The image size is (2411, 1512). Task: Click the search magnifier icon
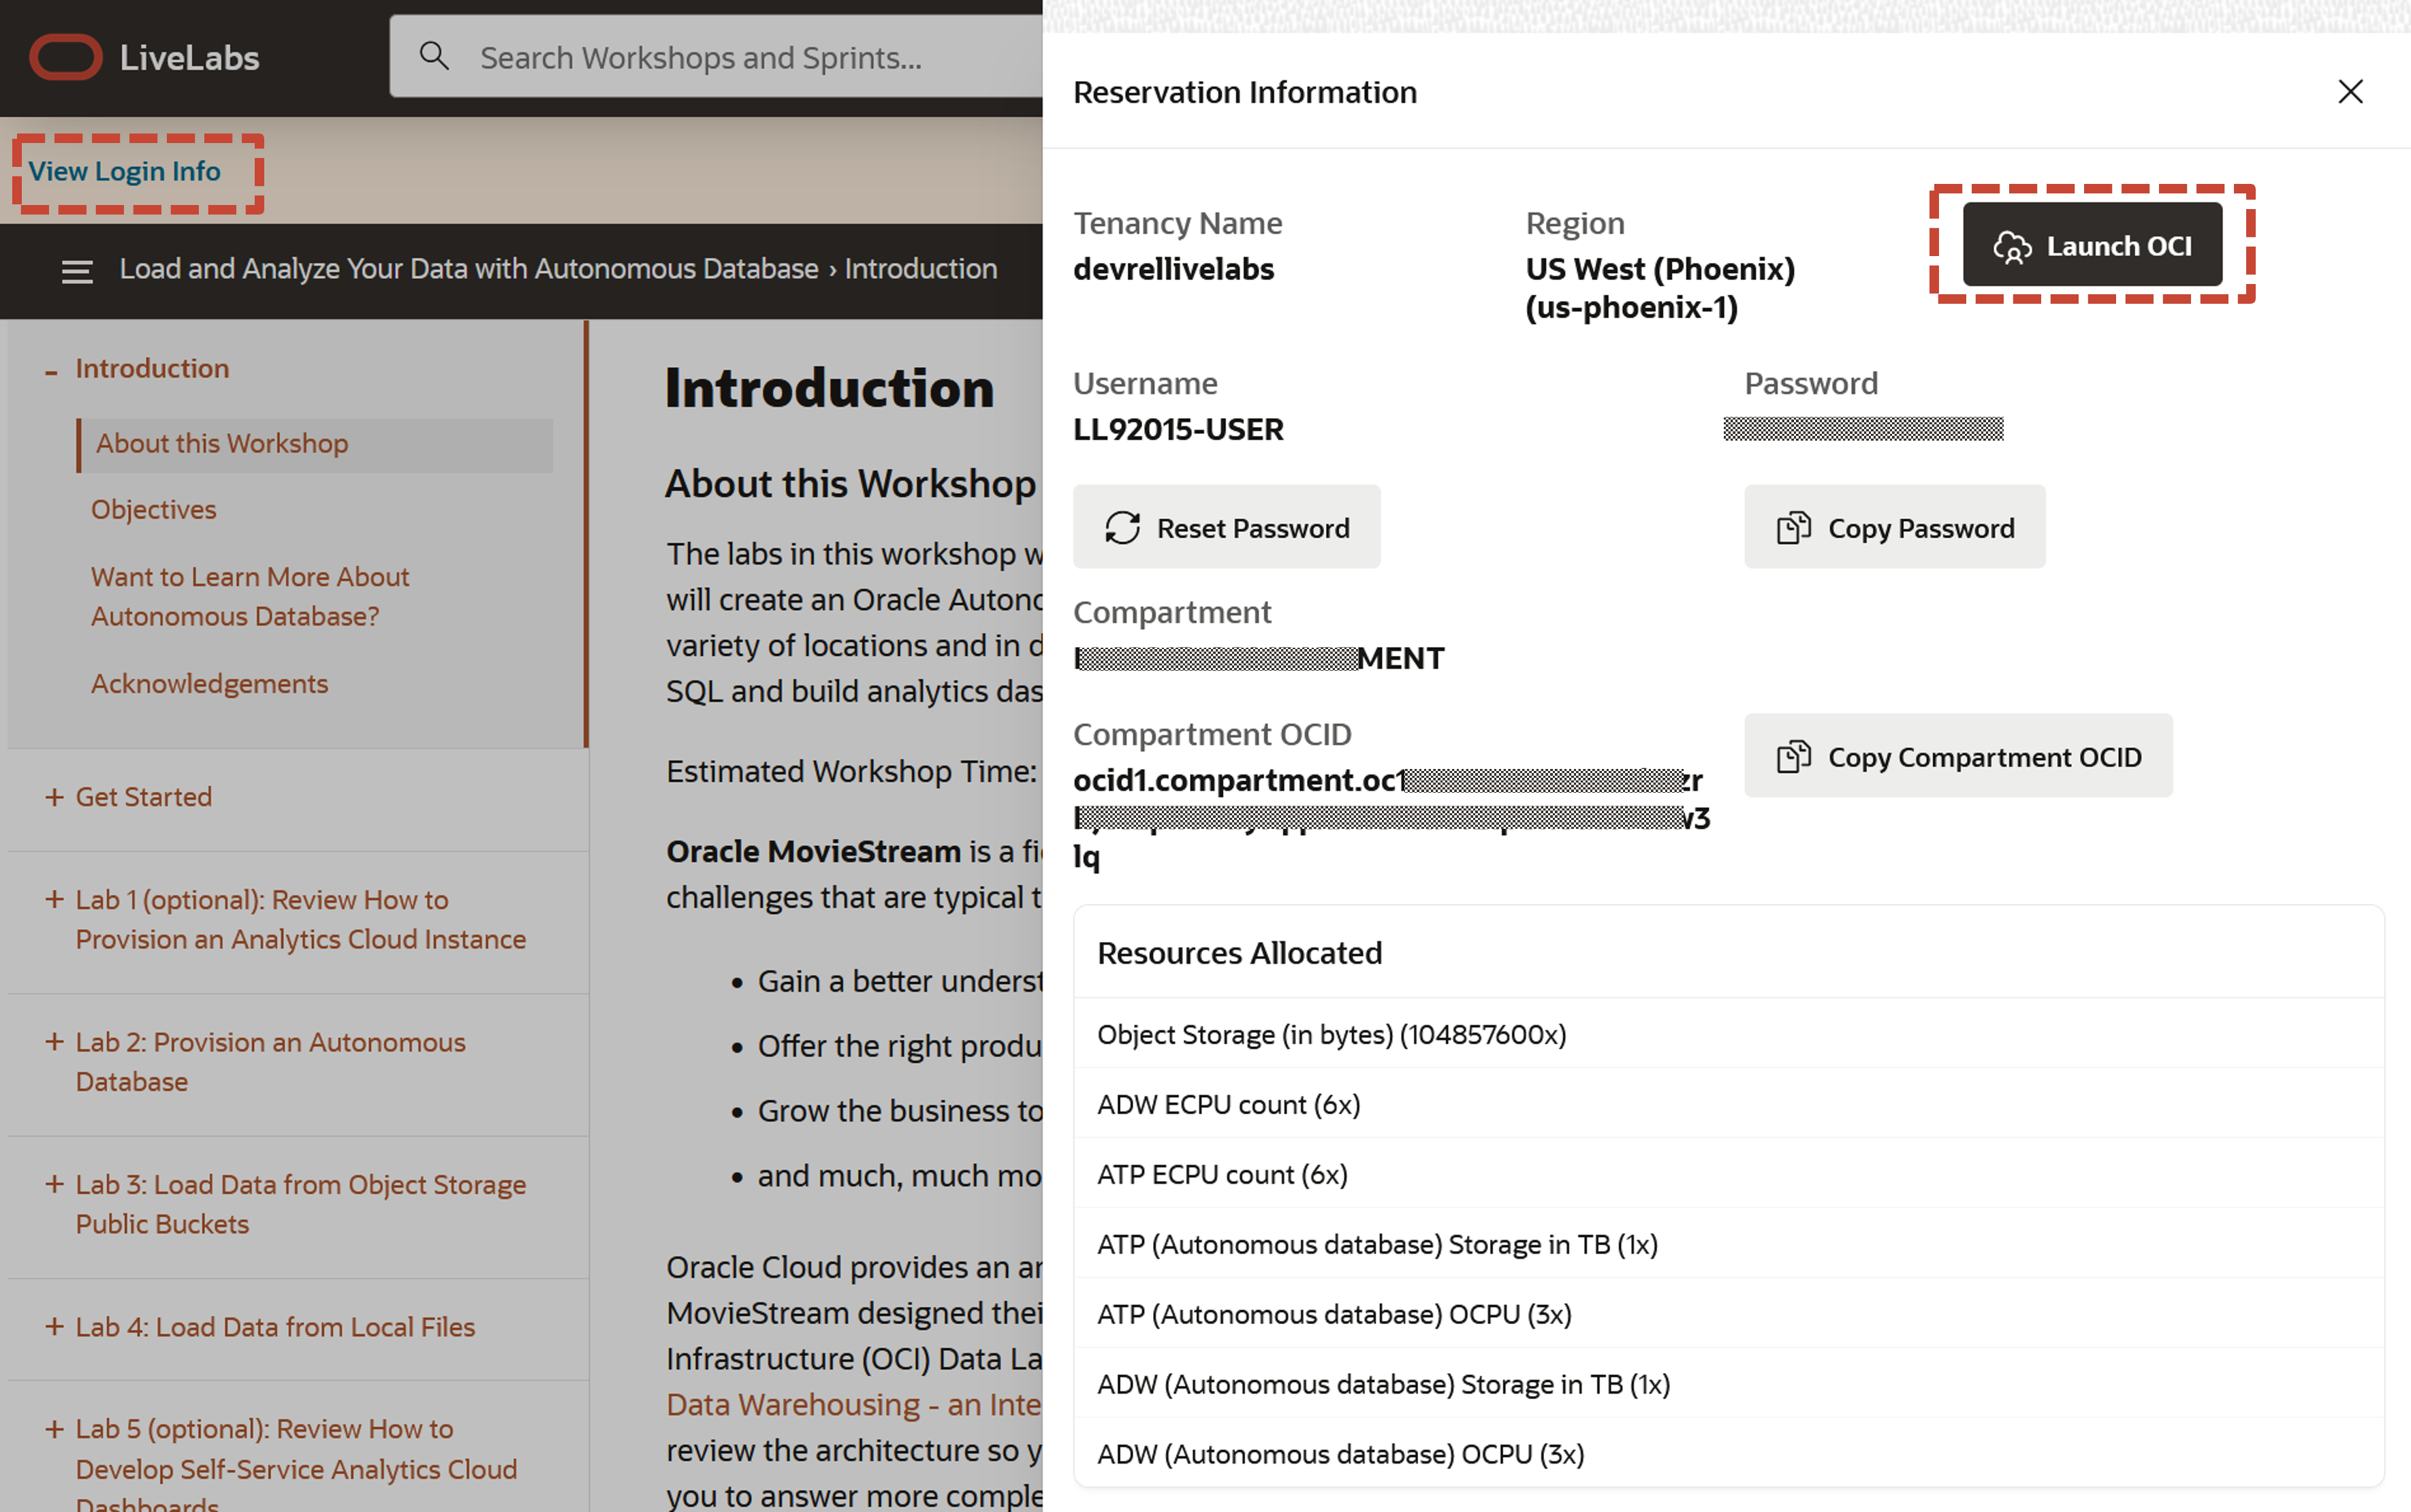tap(434, 56)
